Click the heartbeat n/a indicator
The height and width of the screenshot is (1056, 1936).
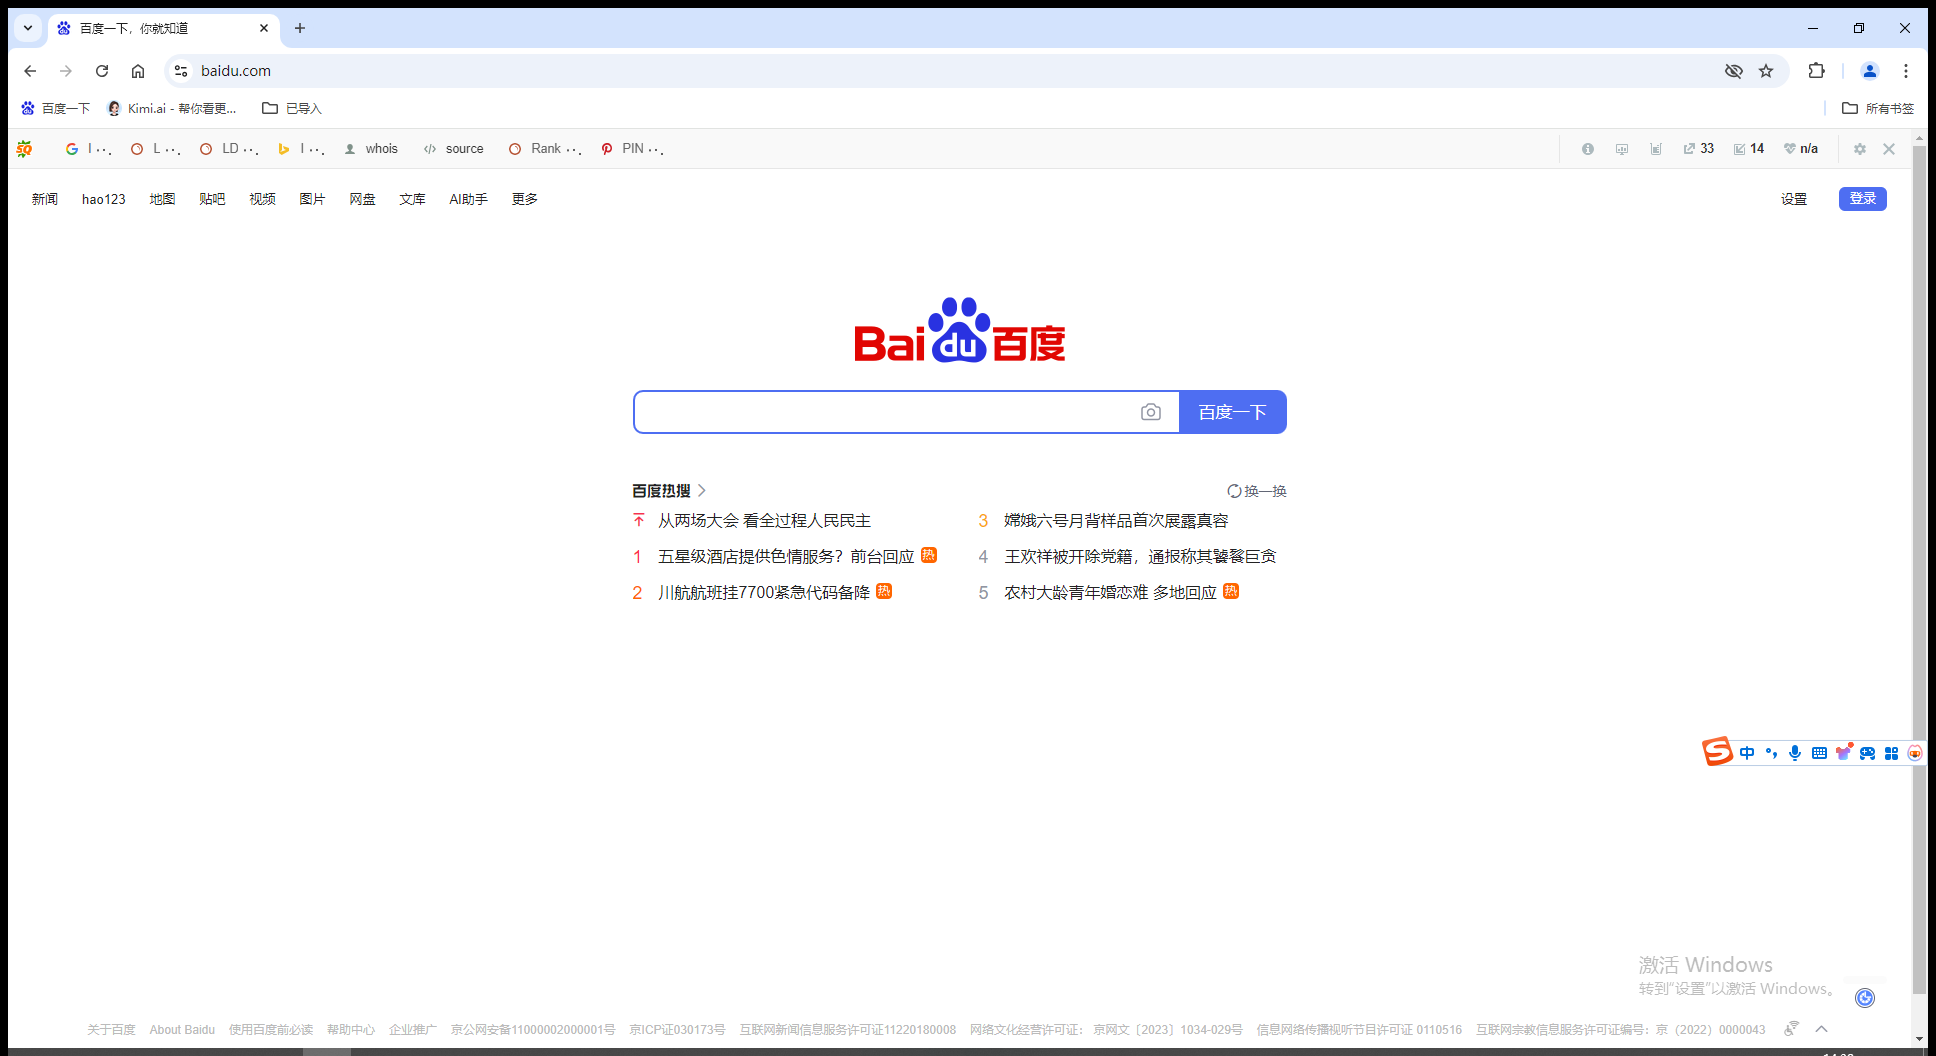tap(1801, 149)
